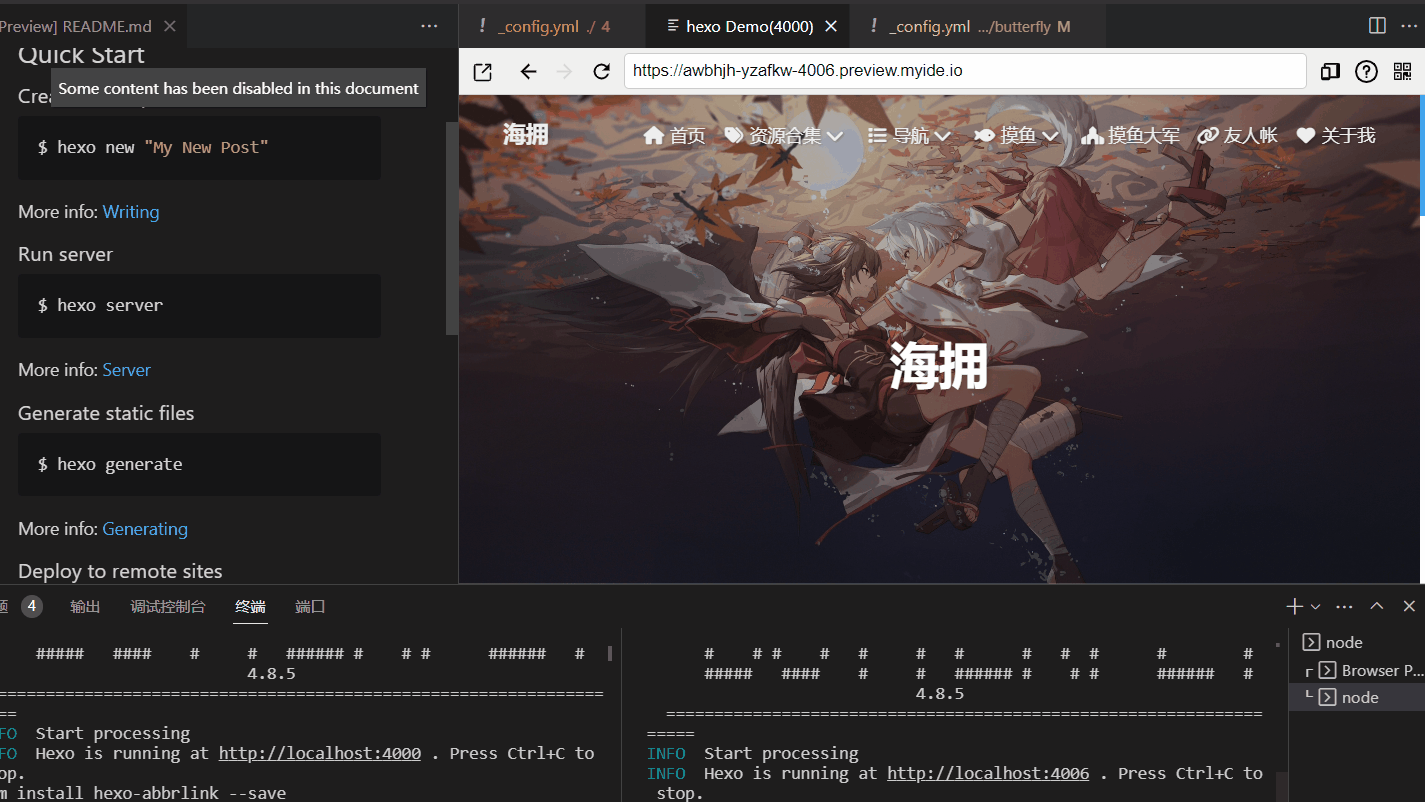
Task: Select the first node terminal entry
Action: (1357, 642)
